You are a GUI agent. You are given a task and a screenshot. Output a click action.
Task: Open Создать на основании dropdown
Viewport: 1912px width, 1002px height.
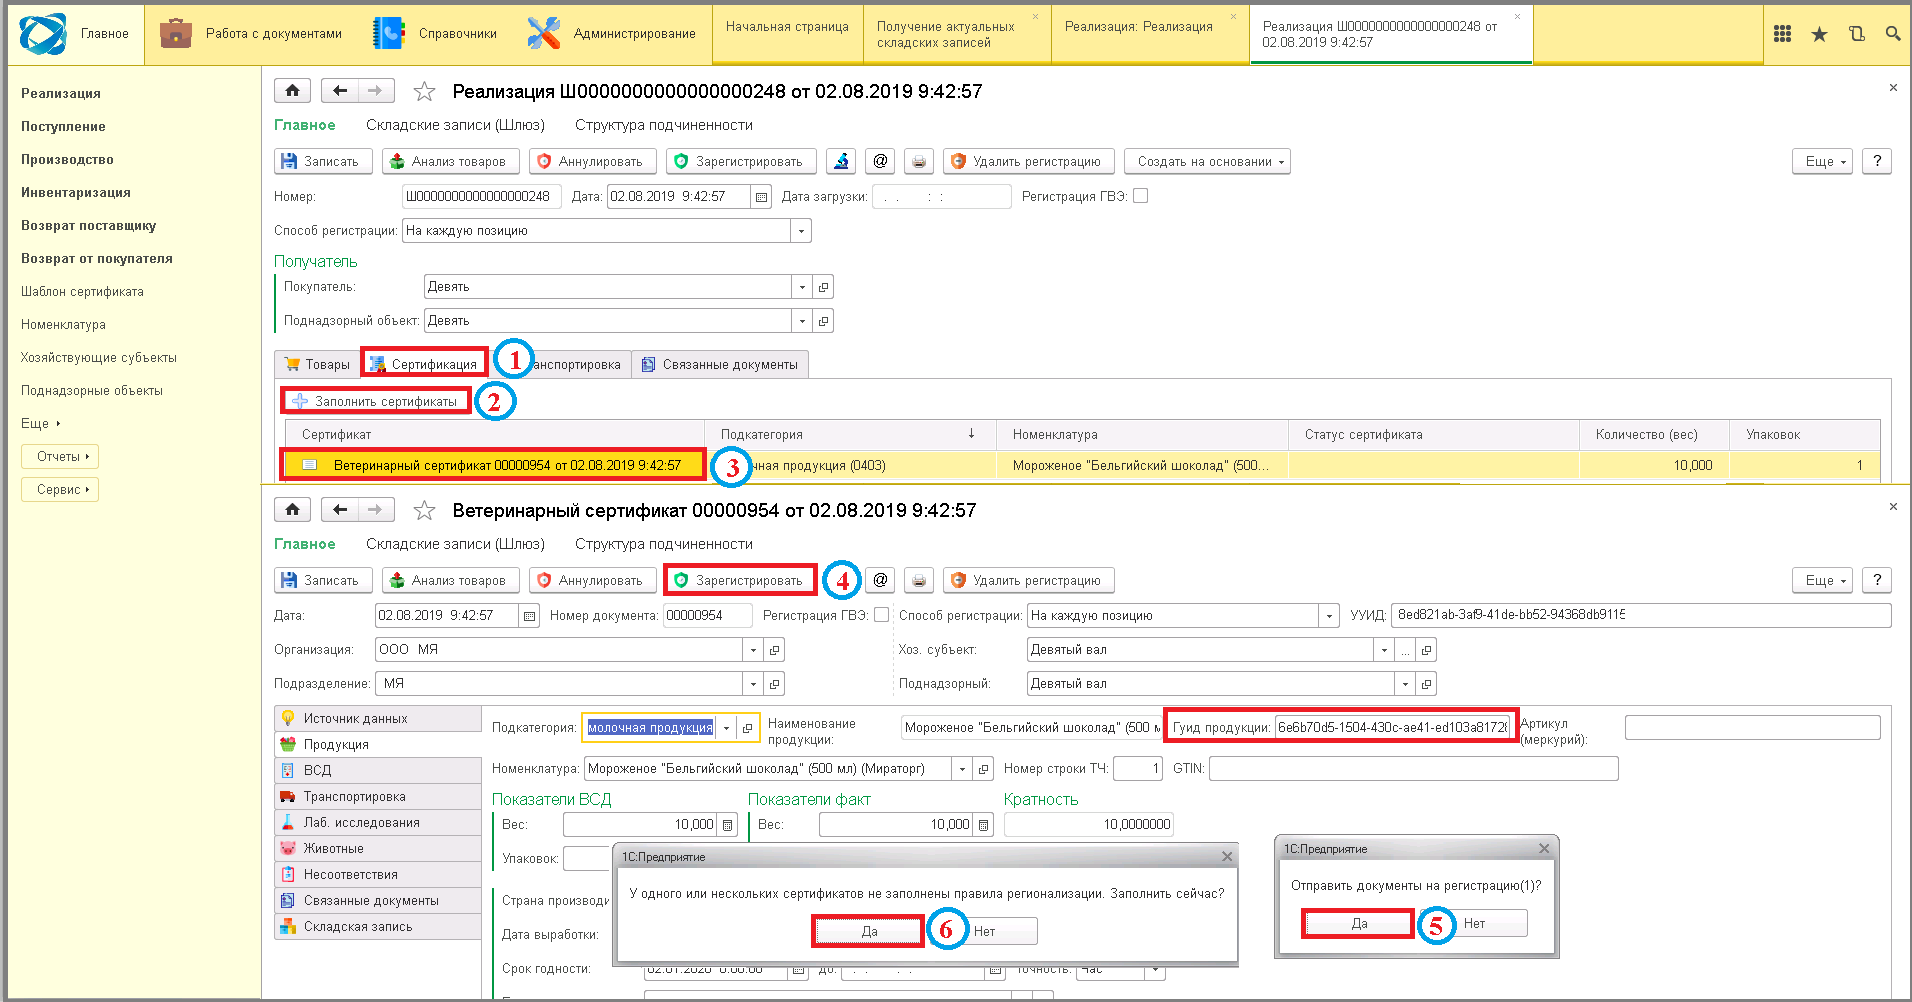point(1207,161)
